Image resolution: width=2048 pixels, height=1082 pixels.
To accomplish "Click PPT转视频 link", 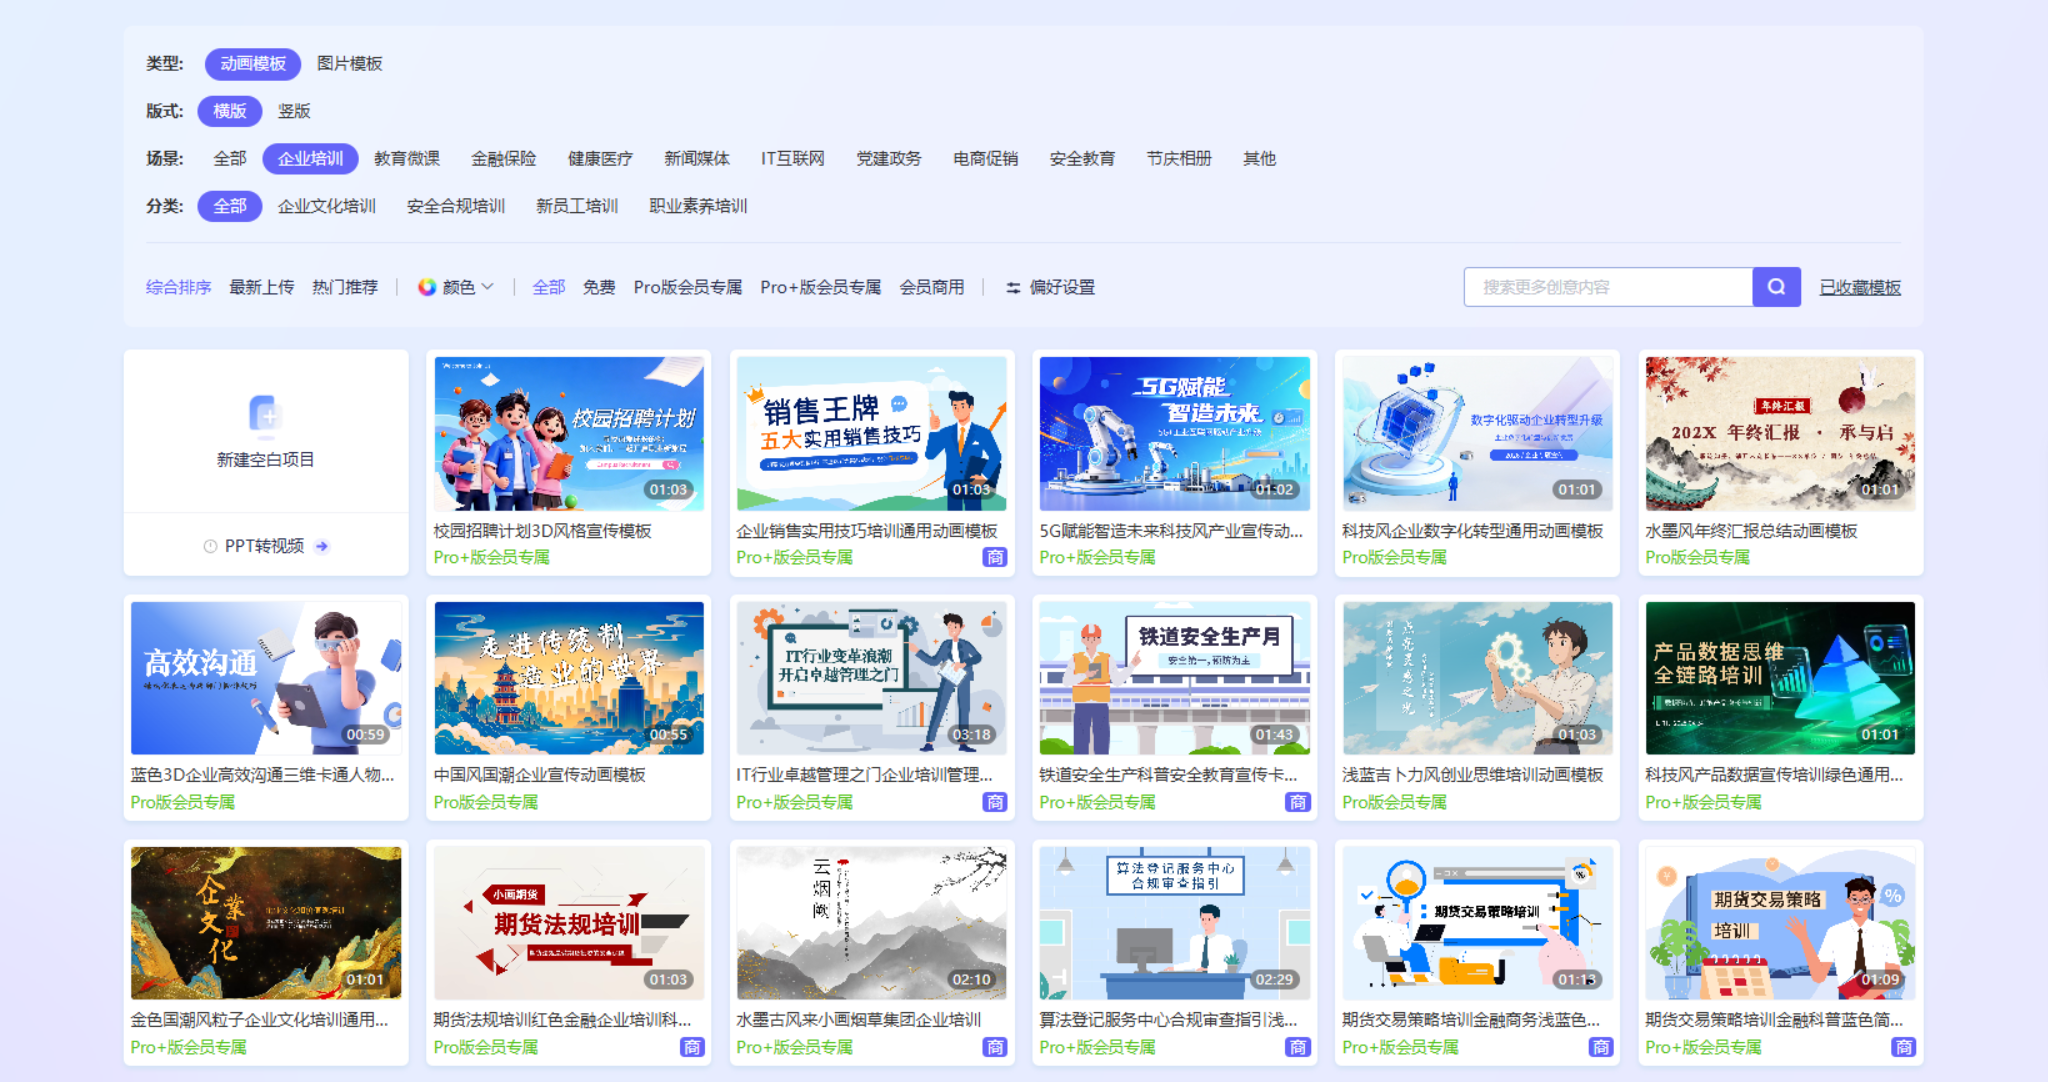I will coord(264,546).
